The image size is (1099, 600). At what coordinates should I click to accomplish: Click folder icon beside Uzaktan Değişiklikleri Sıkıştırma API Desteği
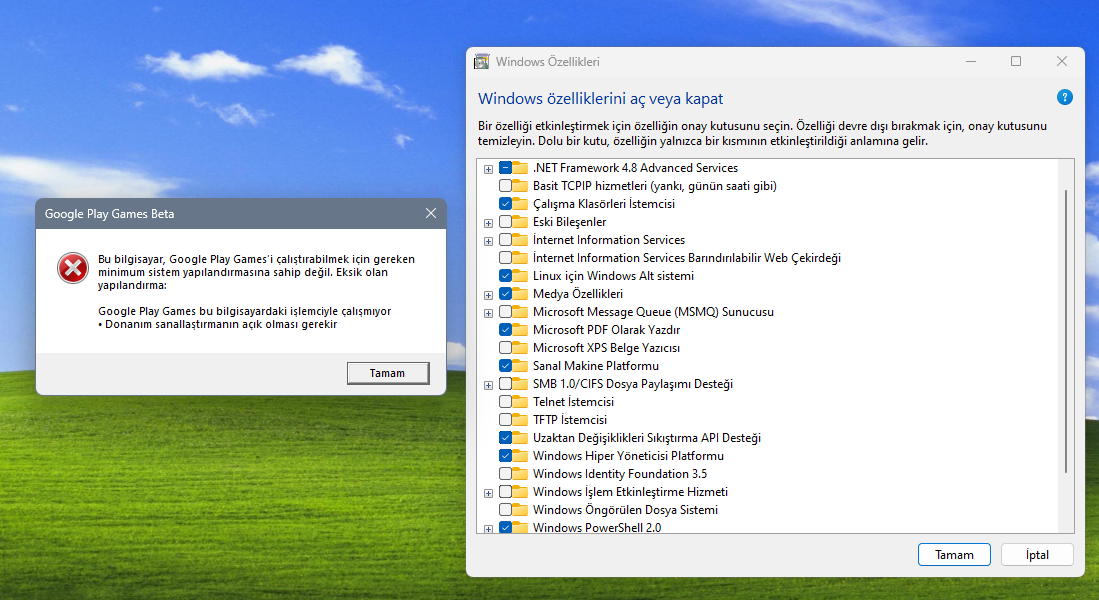coord(519,437)
